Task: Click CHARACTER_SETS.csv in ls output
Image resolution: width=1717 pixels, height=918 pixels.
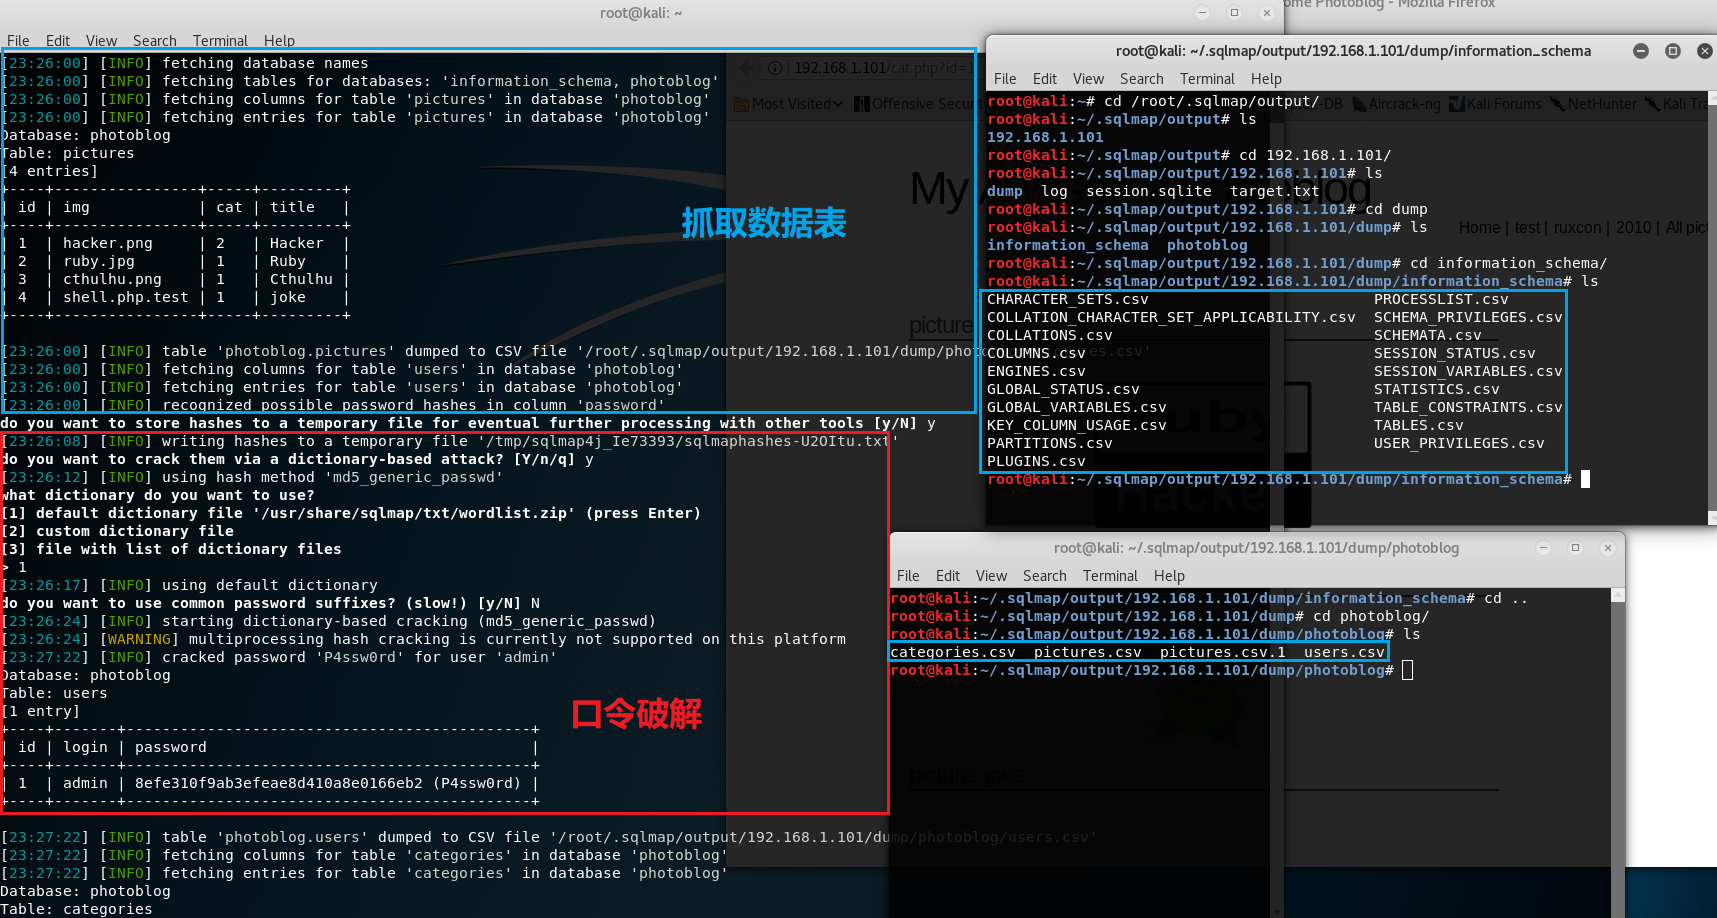Action: [1067, 299]
